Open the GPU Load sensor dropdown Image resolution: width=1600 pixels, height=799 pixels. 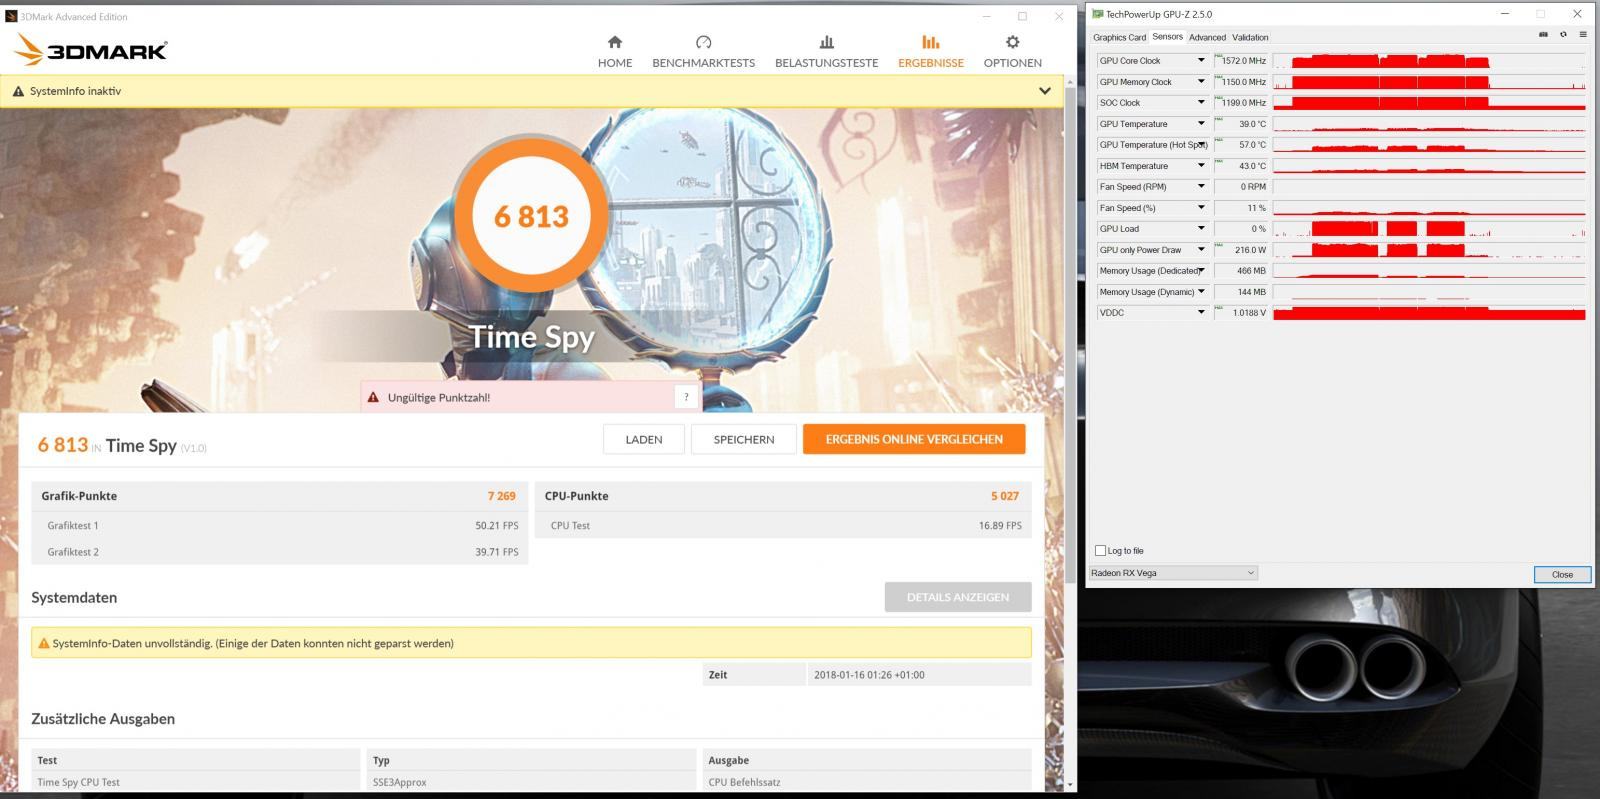(1201, 229)
